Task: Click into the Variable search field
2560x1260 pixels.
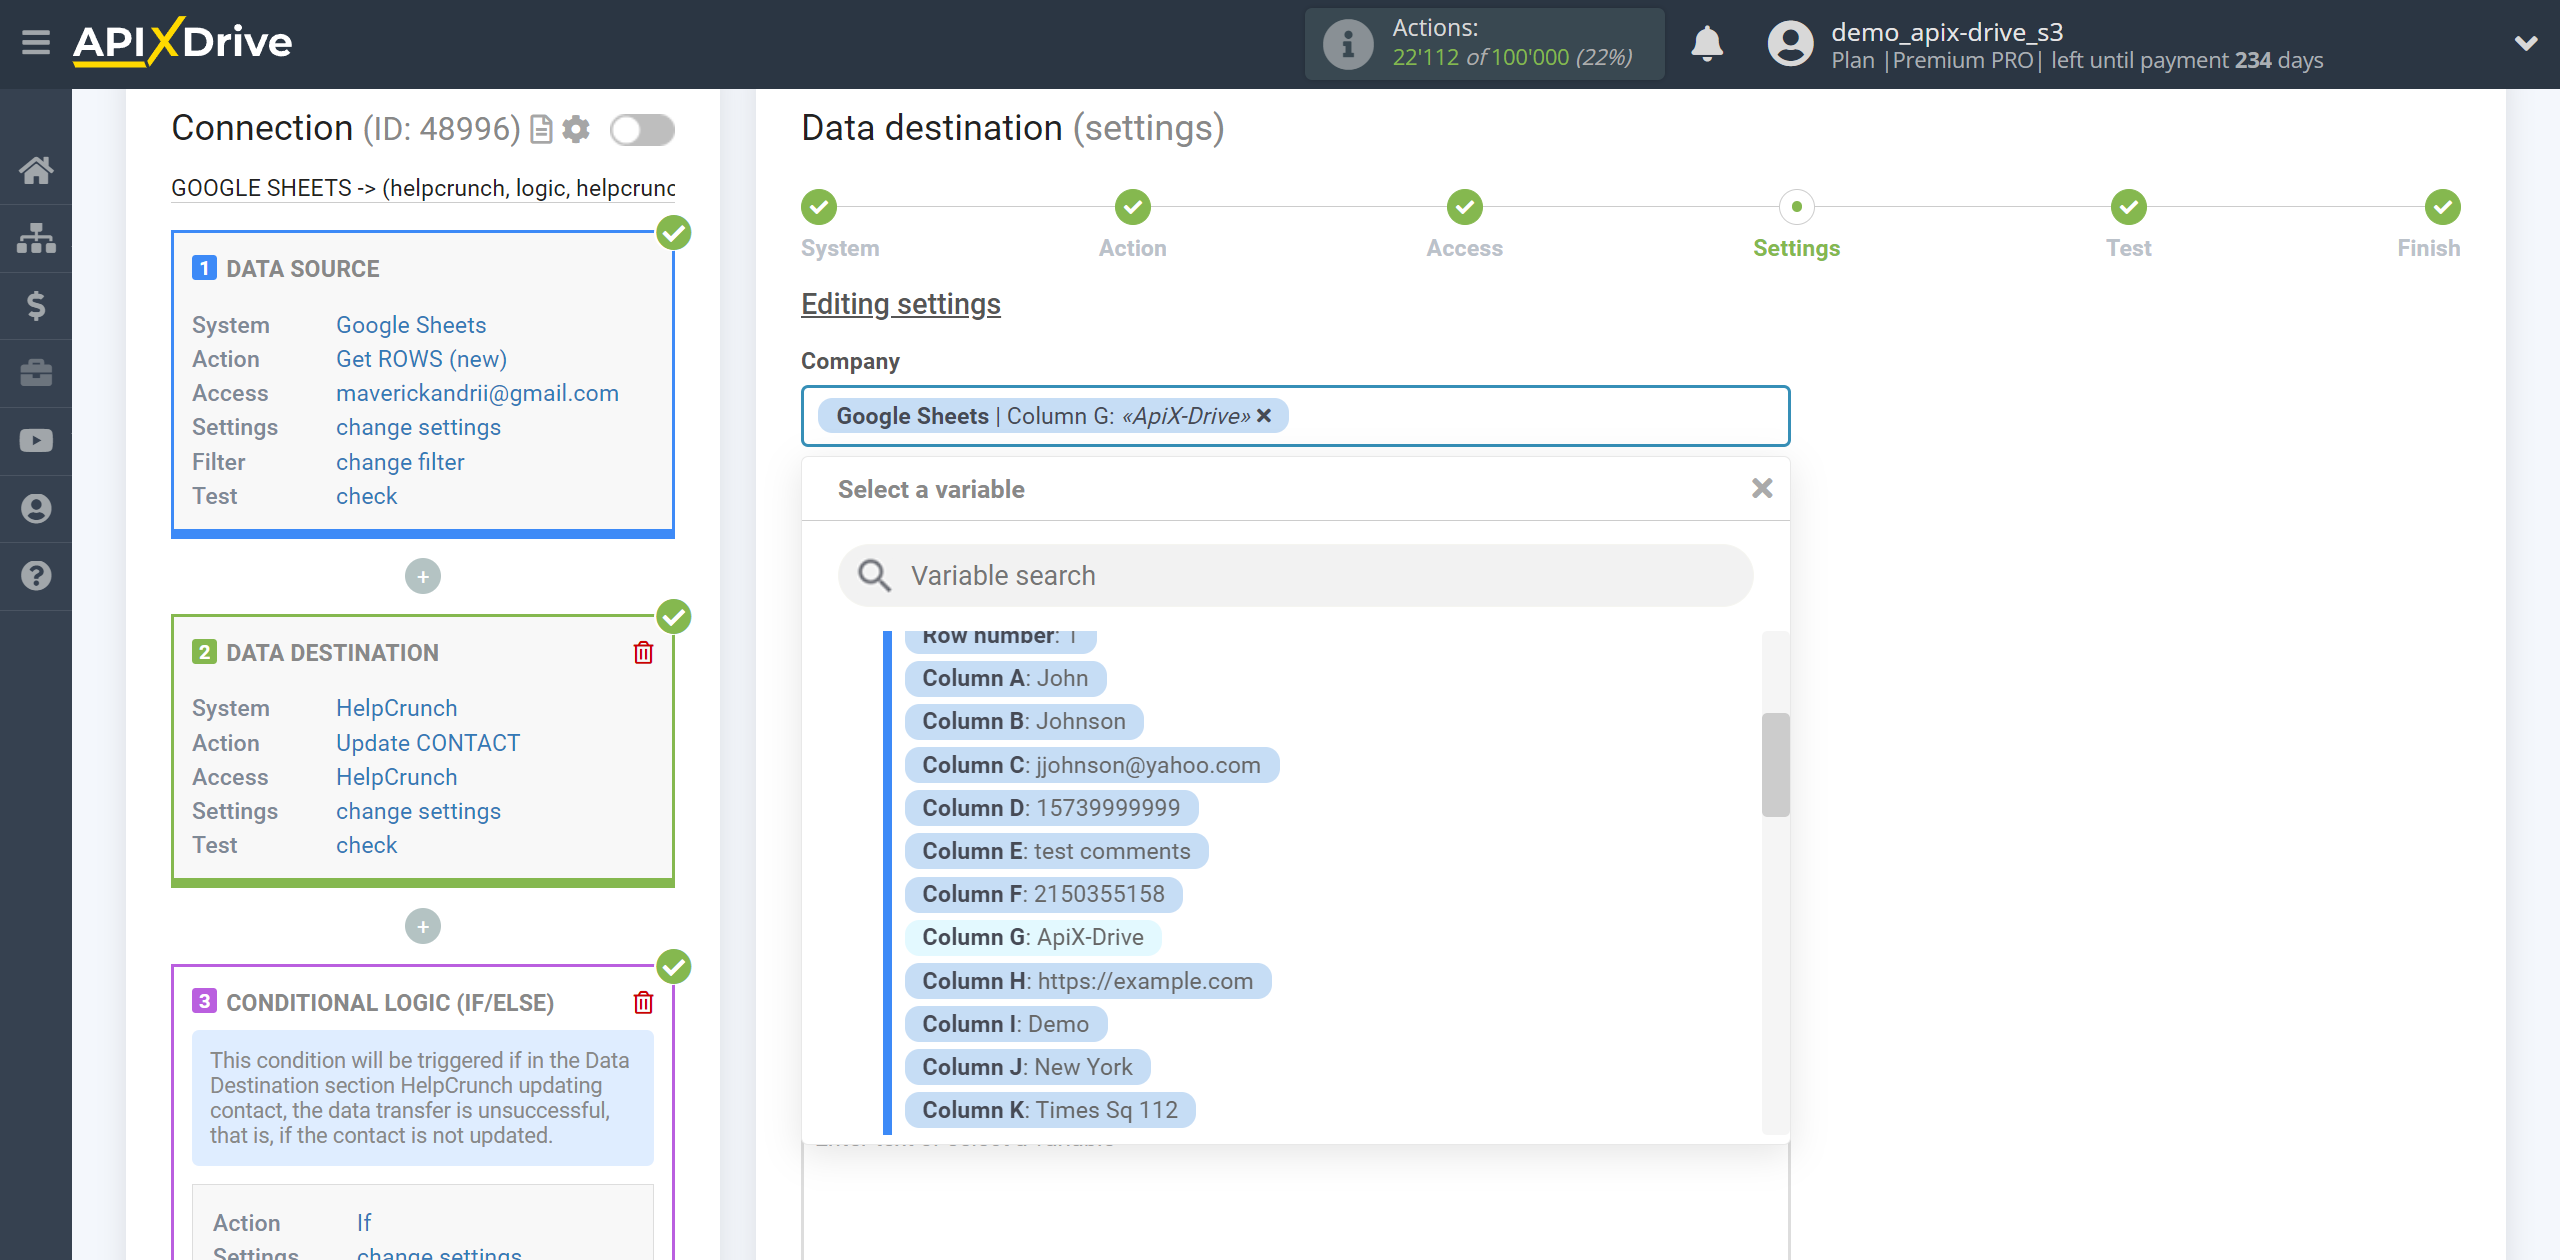Action: 1296,576
